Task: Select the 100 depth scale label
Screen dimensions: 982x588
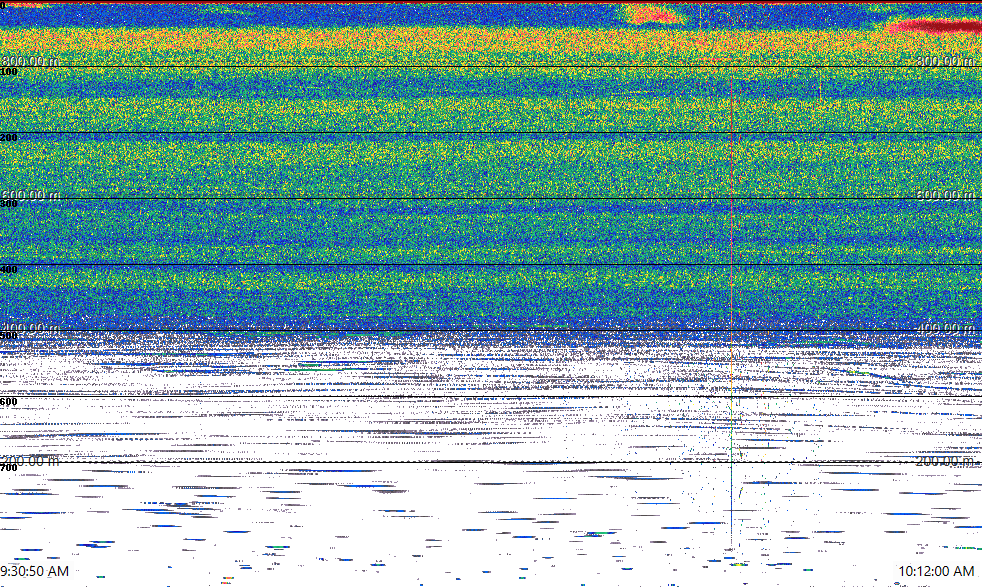Action: [9, 72]
